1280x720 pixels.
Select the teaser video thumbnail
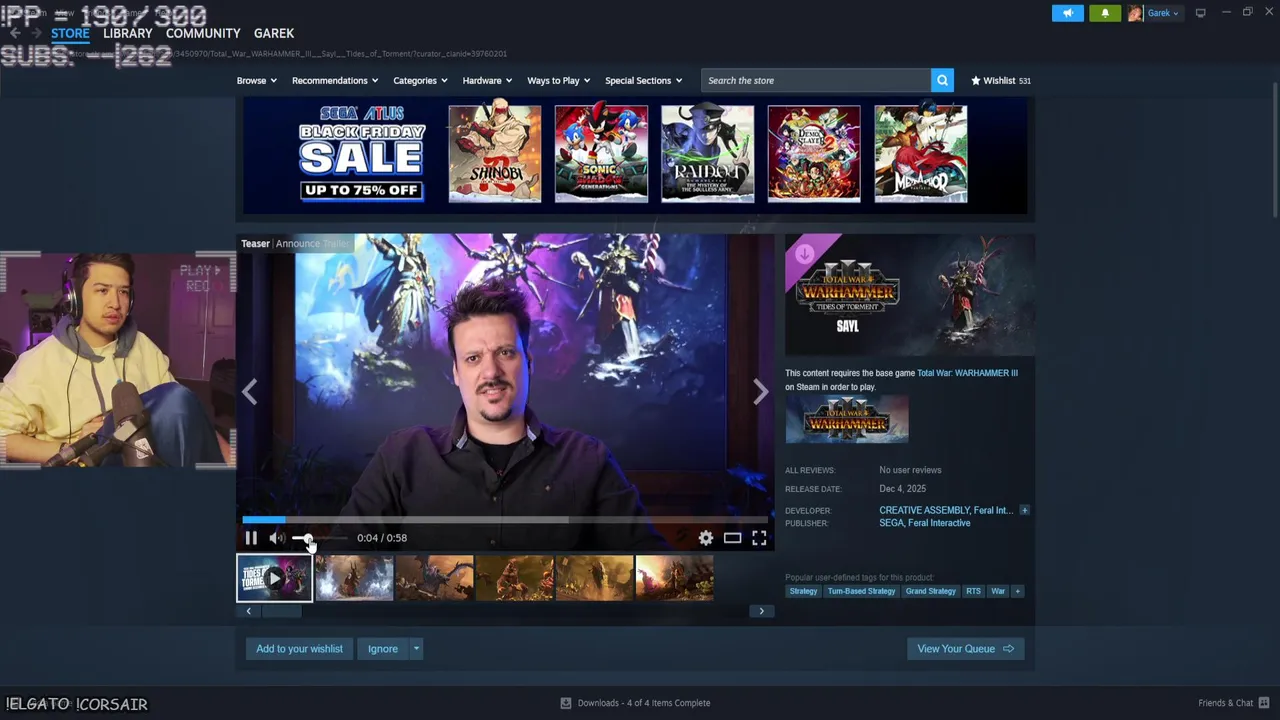point(274,578)
